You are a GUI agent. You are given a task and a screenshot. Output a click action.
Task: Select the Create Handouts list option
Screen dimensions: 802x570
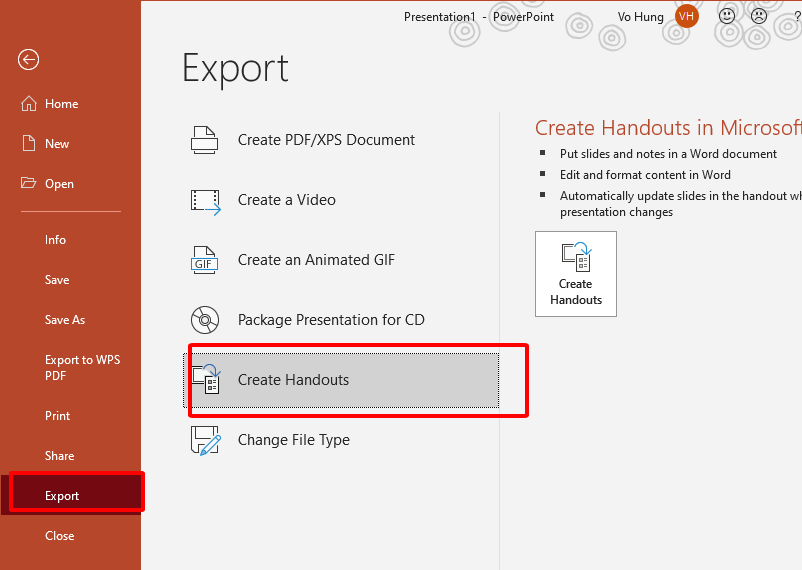(341, 380)
